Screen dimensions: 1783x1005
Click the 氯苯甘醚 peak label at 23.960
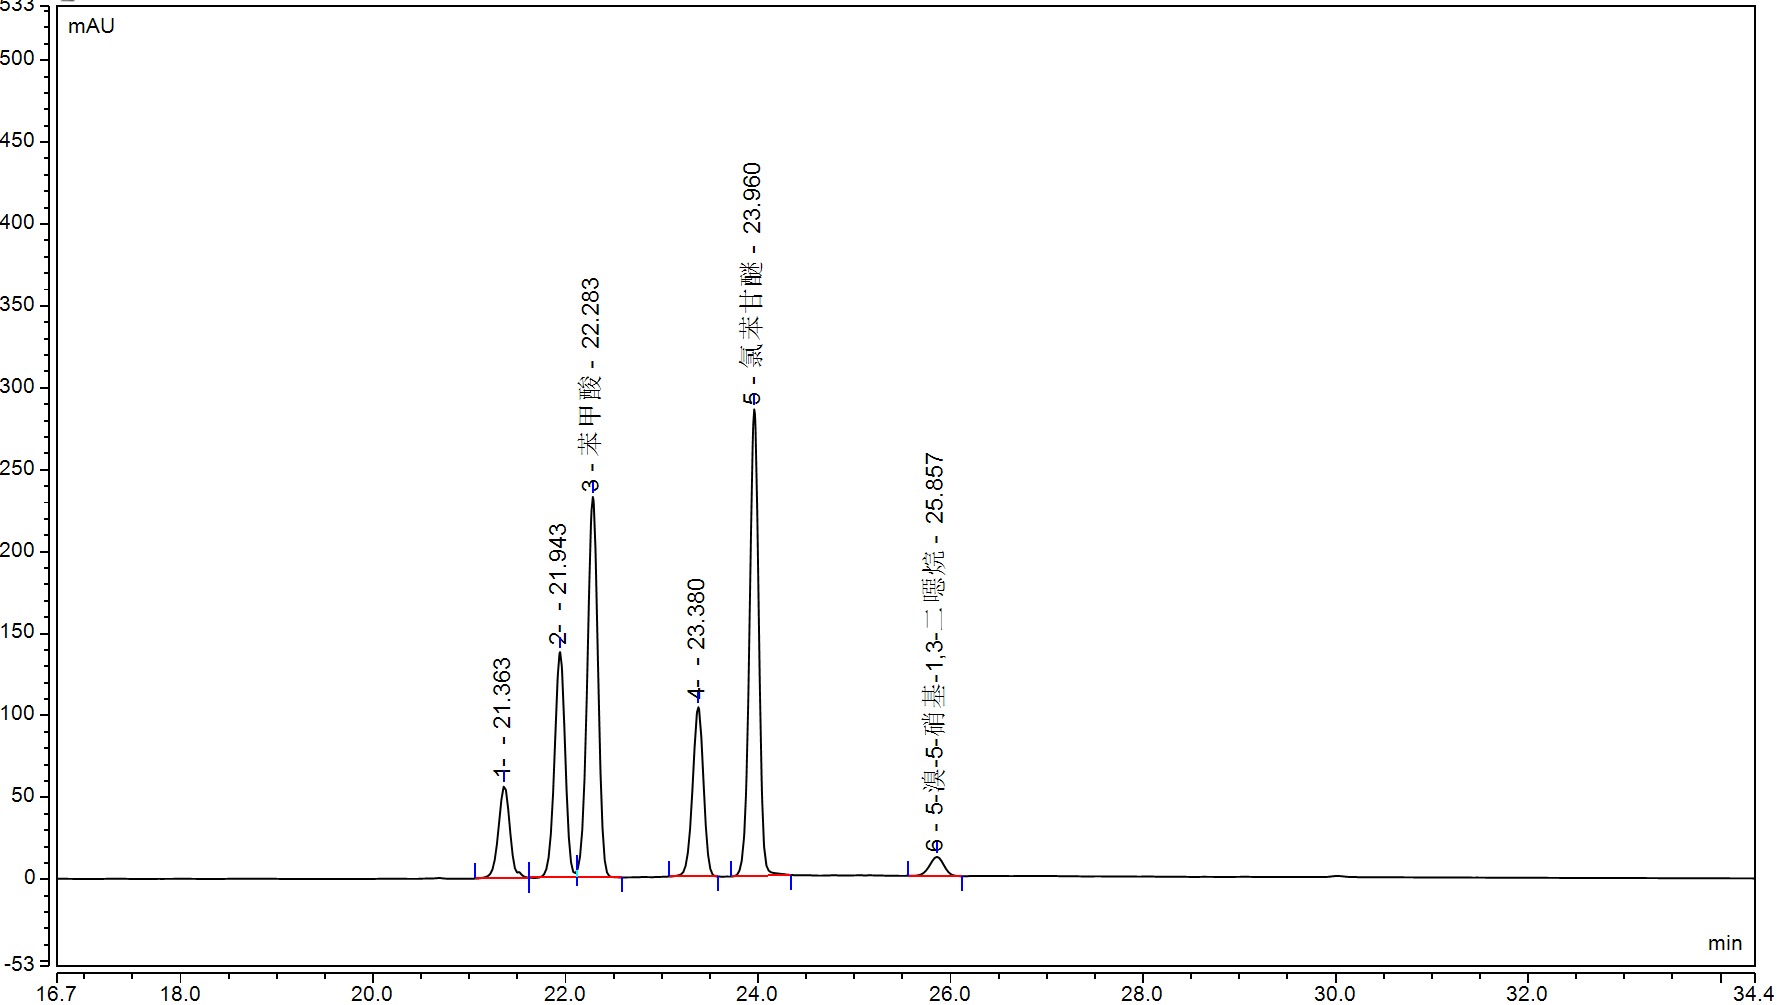click(x=752, y=282)
